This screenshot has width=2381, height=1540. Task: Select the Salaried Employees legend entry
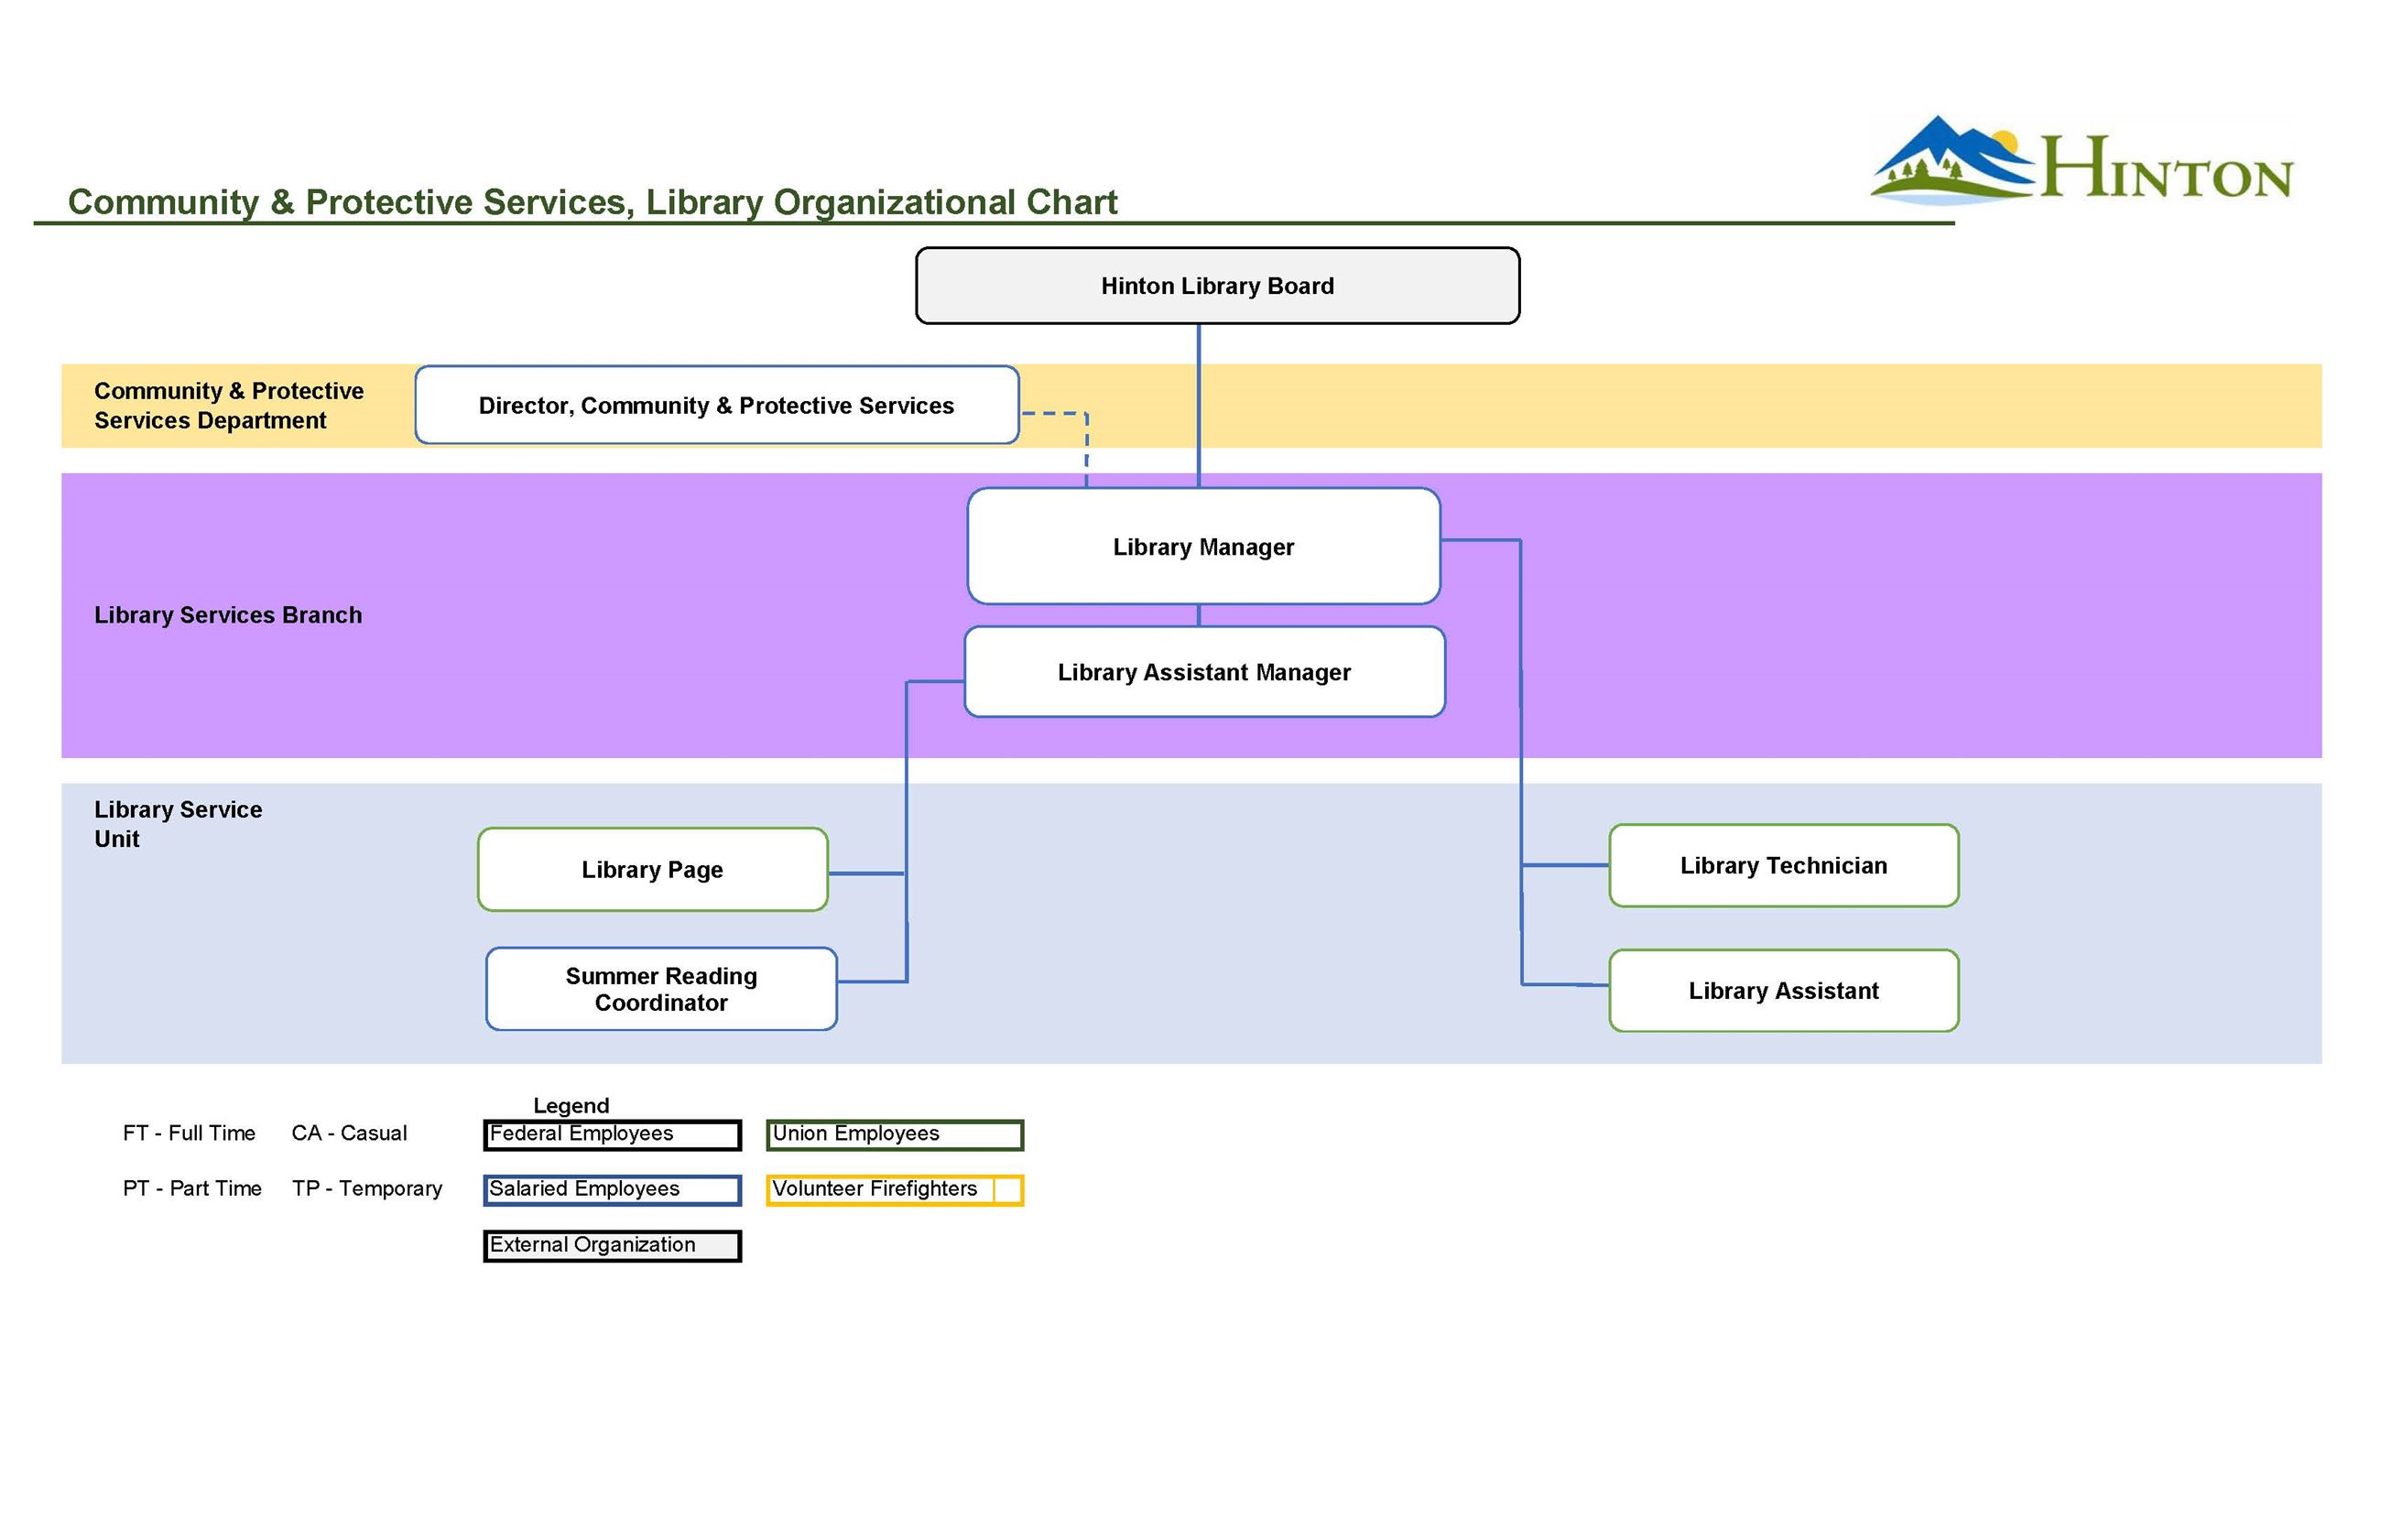click(x=611, y=1190)
